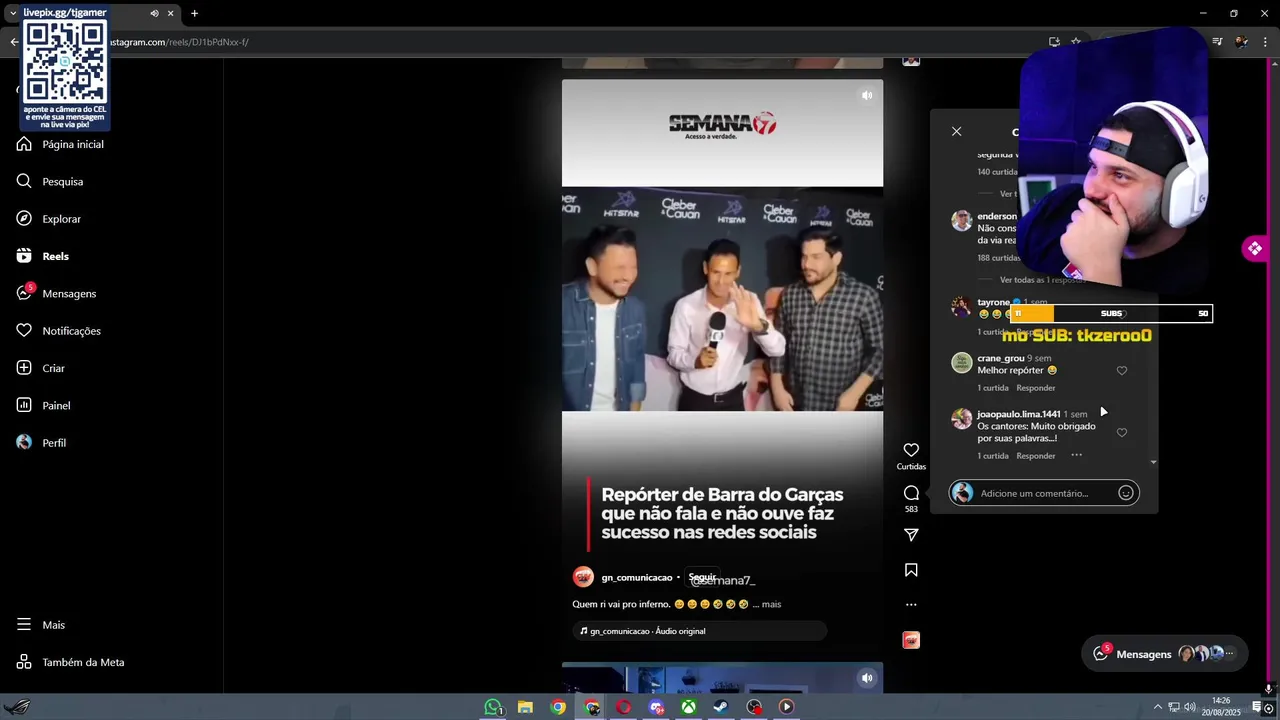Open crane_grou username profile
This screenshot has width=1280, height=720.
coord(1000,358)
